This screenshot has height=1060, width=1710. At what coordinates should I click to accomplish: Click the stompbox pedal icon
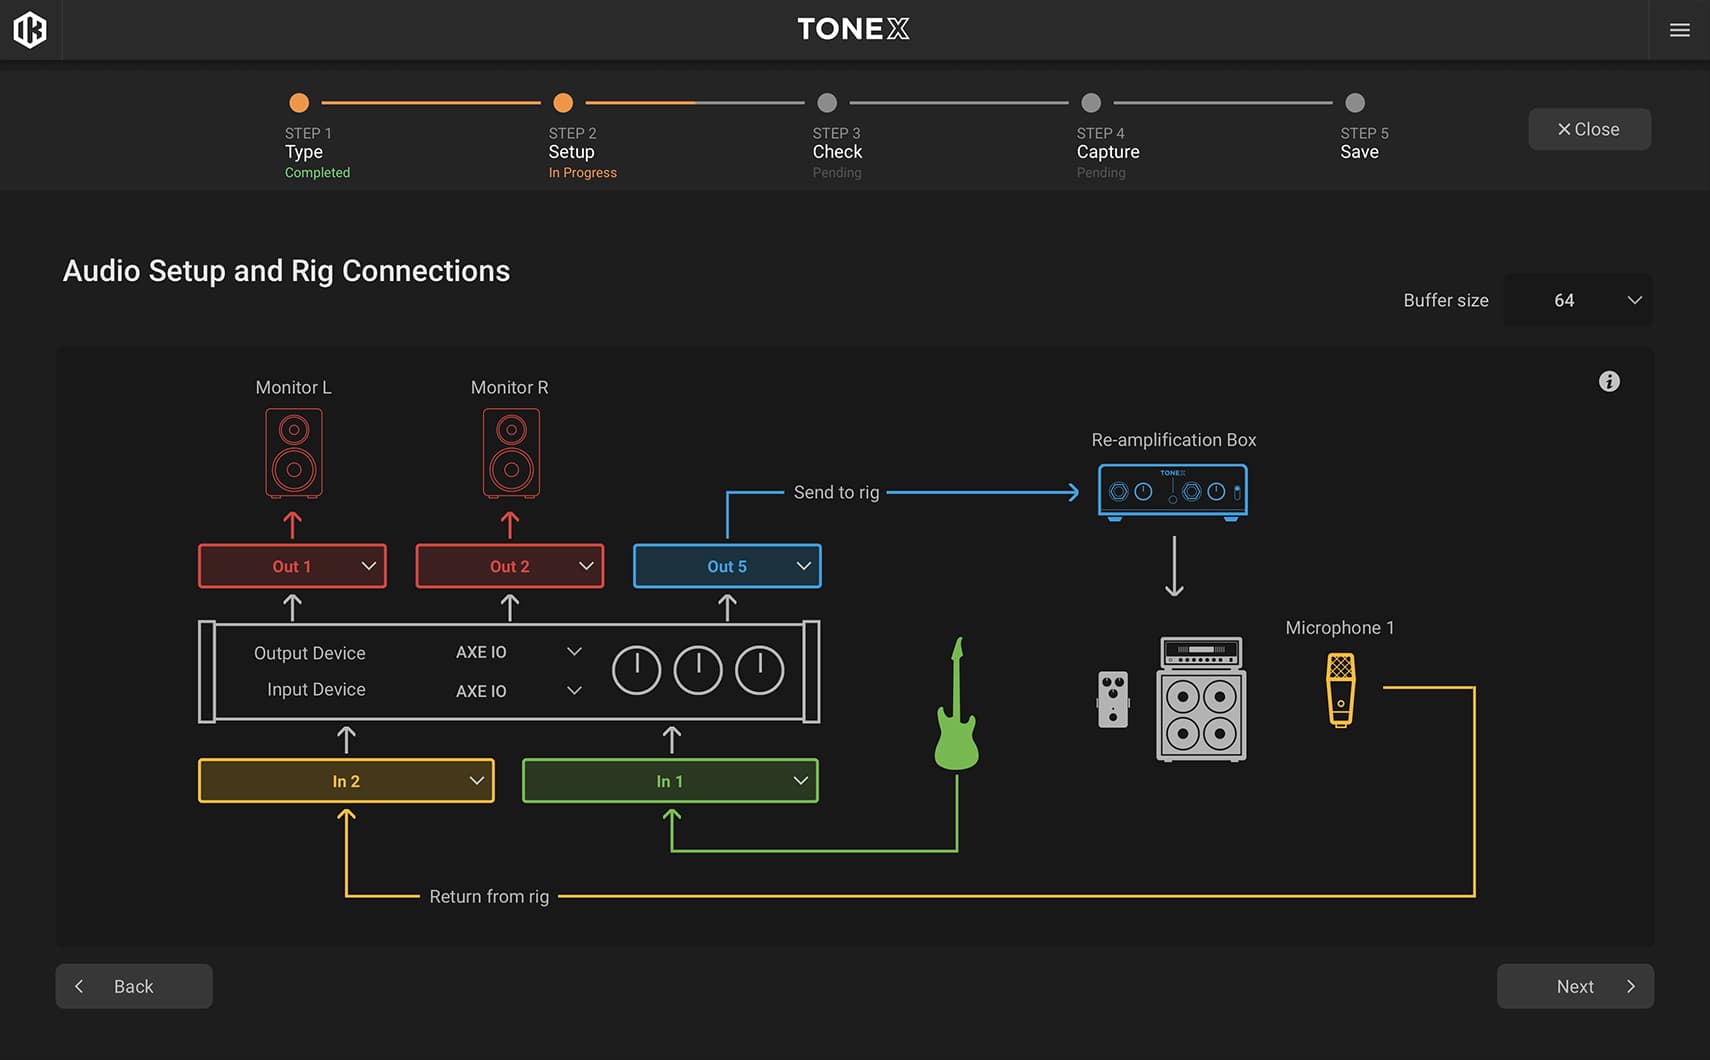1112,699
